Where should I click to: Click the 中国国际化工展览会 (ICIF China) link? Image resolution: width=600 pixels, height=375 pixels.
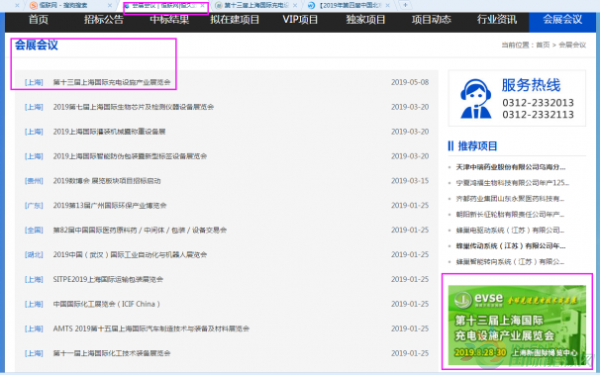pyautogui.click(x=106, y=304)
